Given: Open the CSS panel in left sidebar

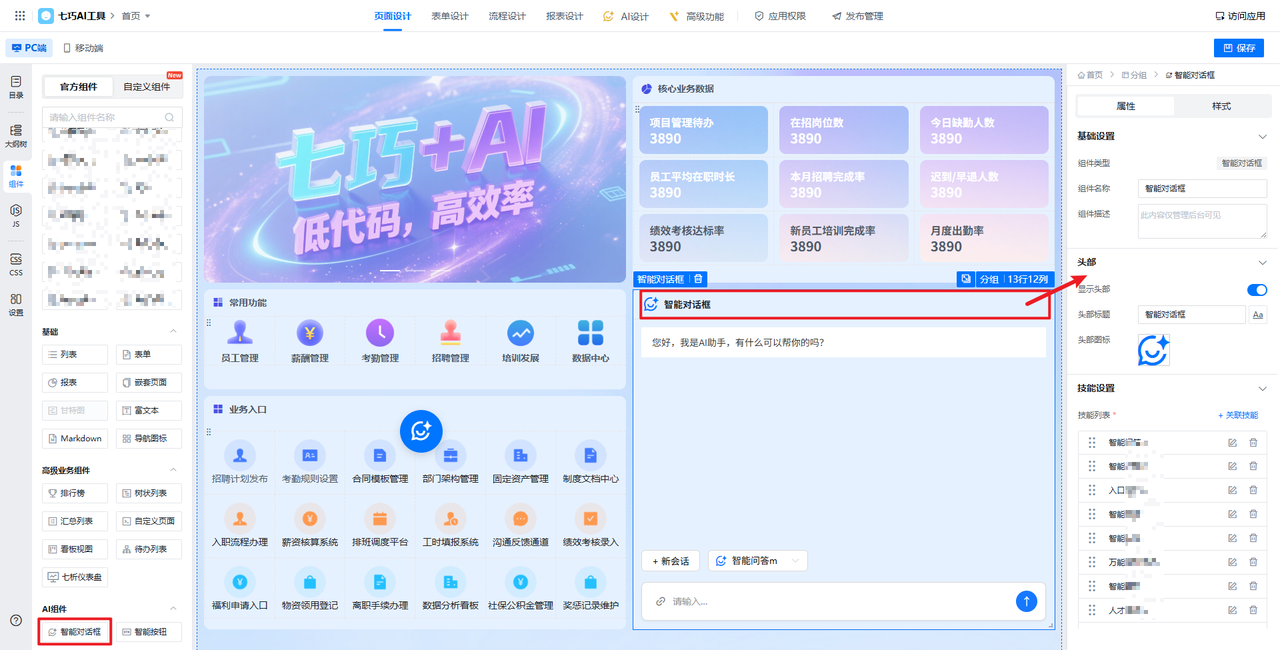Looking at the screenshot, I should (15, 264).
